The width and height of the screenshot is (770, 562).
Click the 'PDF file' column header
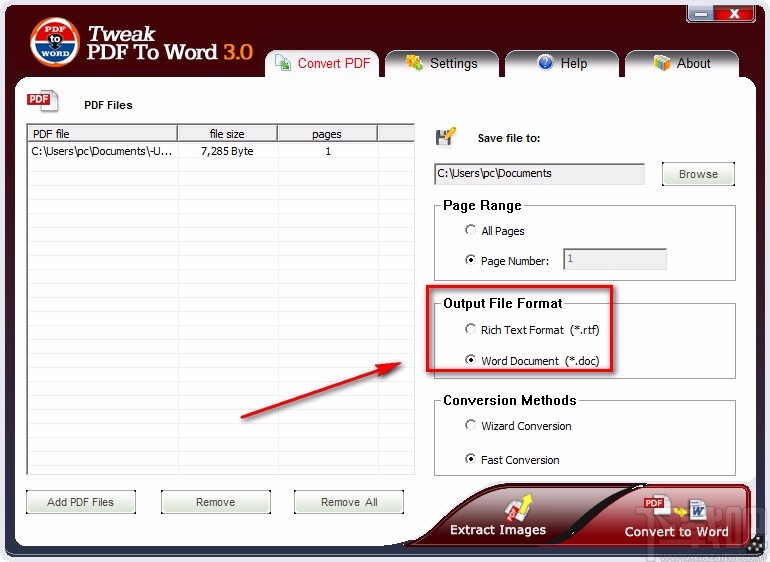click(103, 134)
